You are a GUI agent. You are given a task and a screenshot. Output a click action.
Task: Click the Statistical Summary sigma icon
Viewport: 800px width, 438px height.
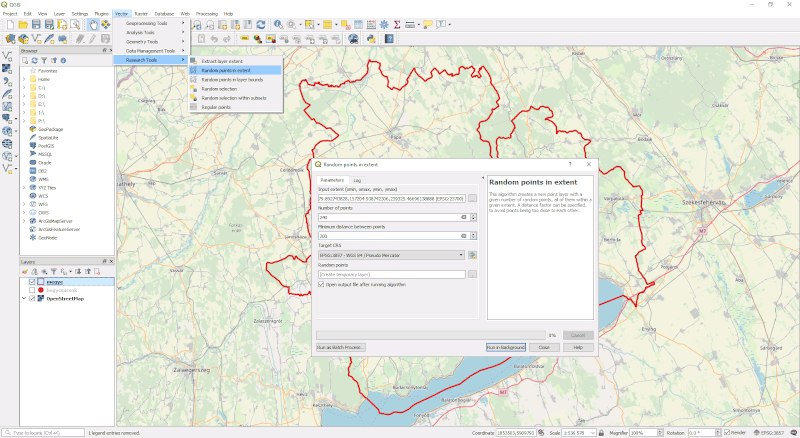pos(397,25)
